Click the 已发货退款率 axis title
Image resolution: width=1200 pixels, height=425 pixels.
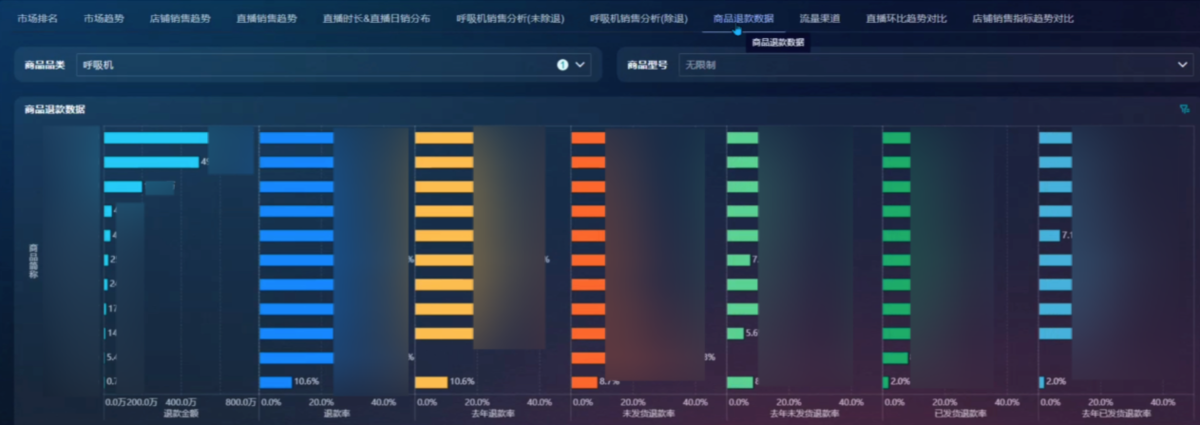(959, 413)
